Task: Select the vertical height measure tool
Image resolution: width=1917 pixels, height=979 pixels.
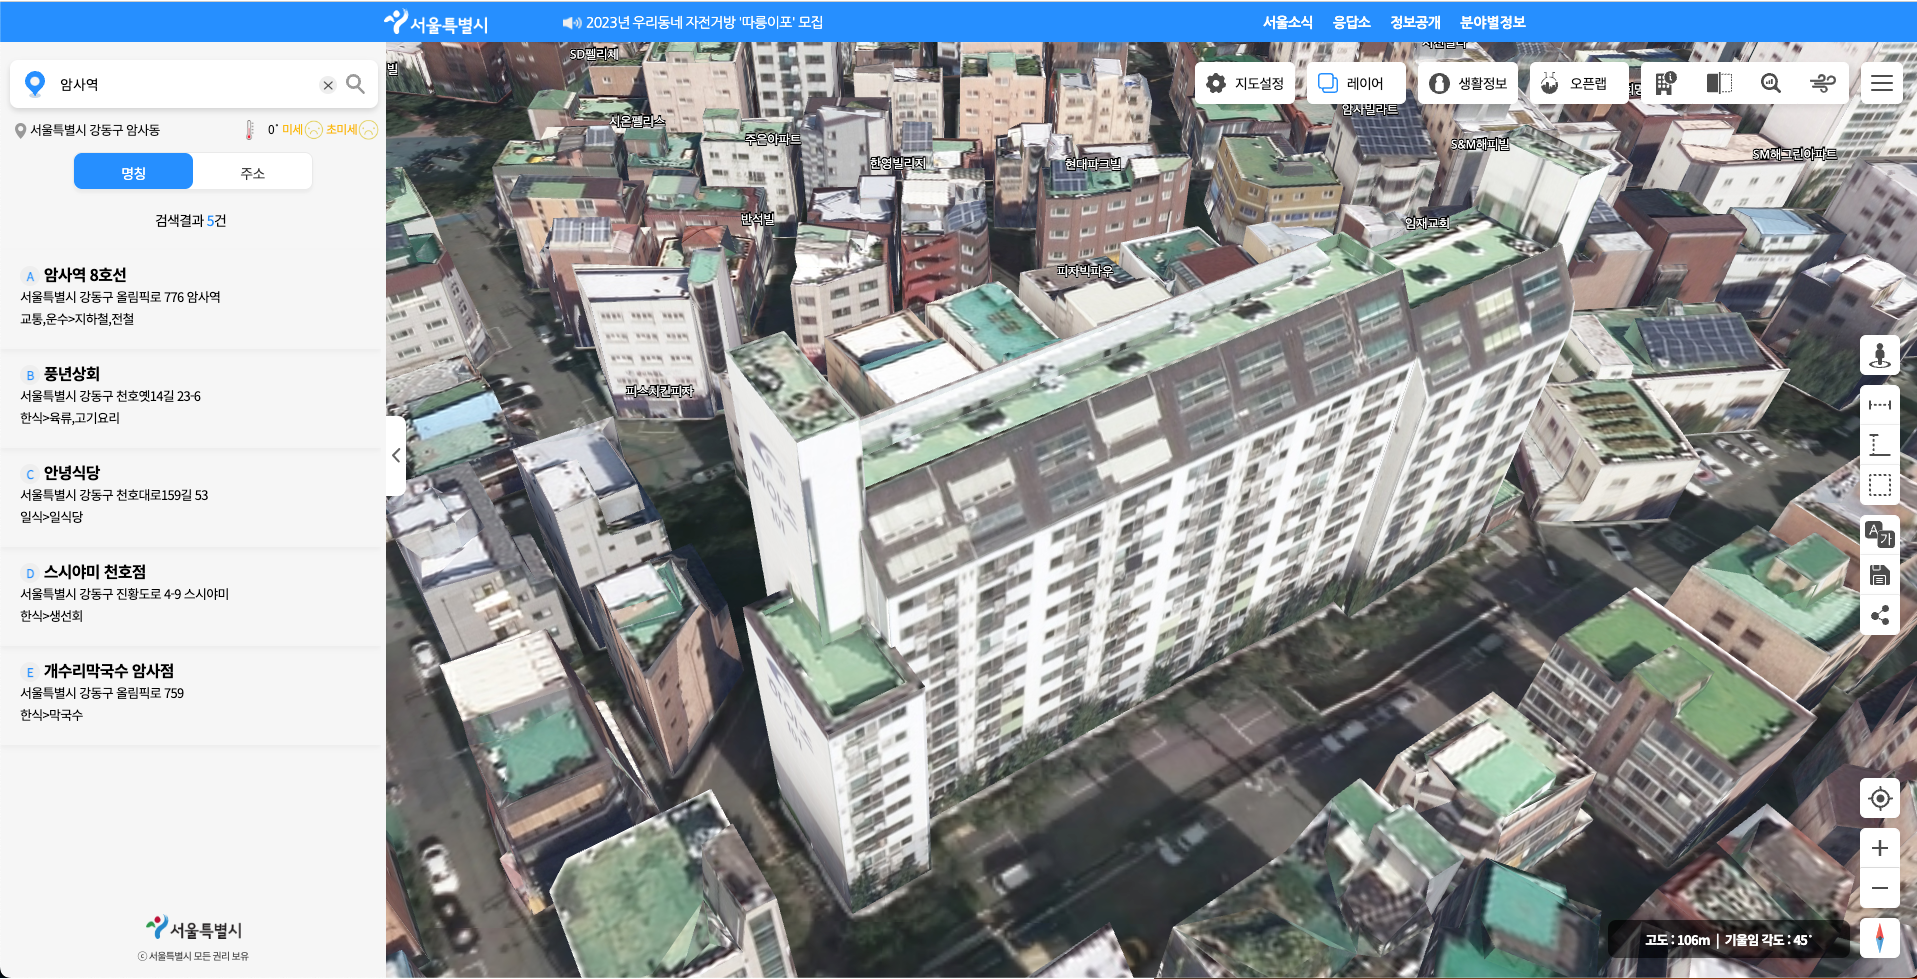Action: (x=1880, y=445)
